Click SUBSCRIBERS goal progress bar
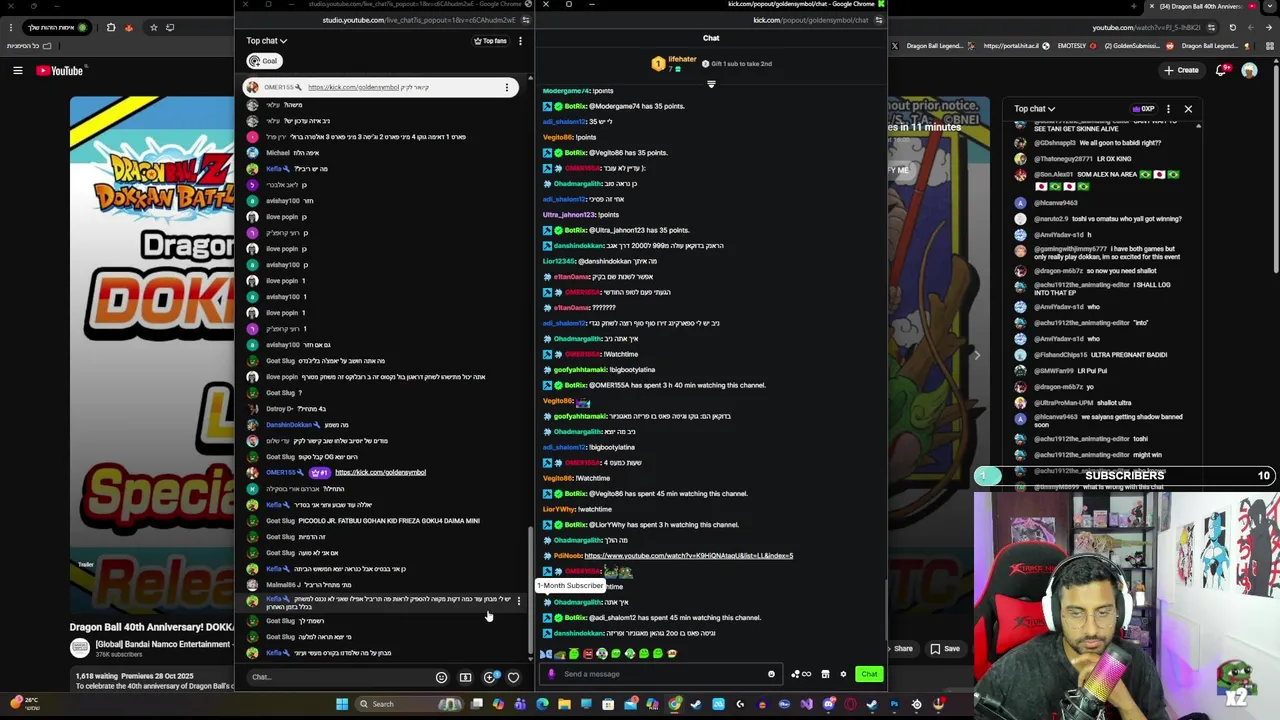Screen dimensions: 1280x720 (1123, 476)
